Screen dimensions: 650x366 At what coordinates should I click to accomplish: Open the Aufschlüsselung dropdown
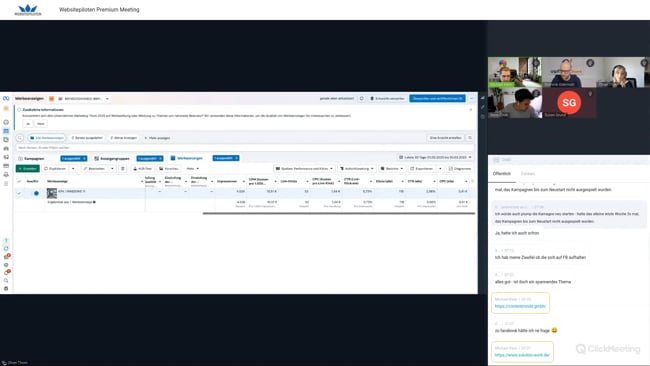(x=357, y=169)
